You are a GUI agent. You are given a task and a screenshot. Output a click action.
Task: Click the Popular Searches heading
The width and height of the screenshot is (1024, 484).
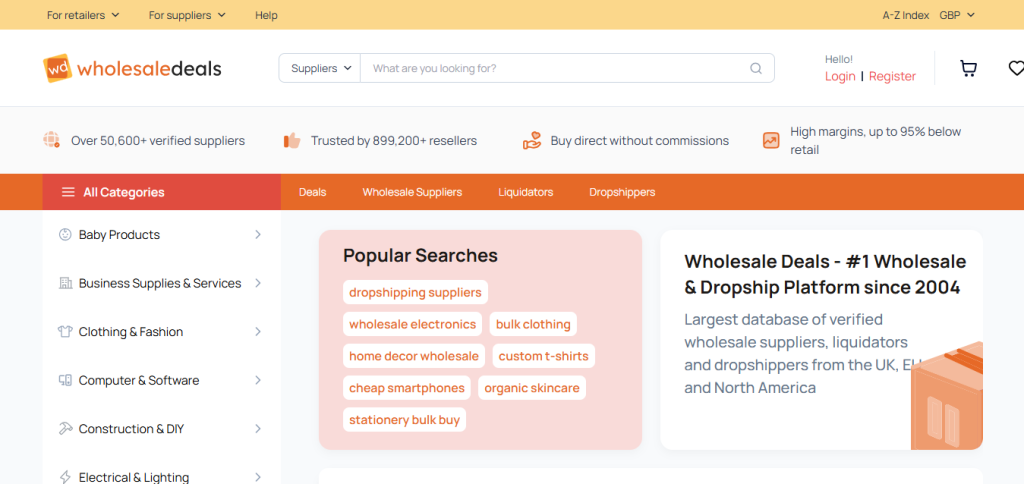[x=420, y=255]
